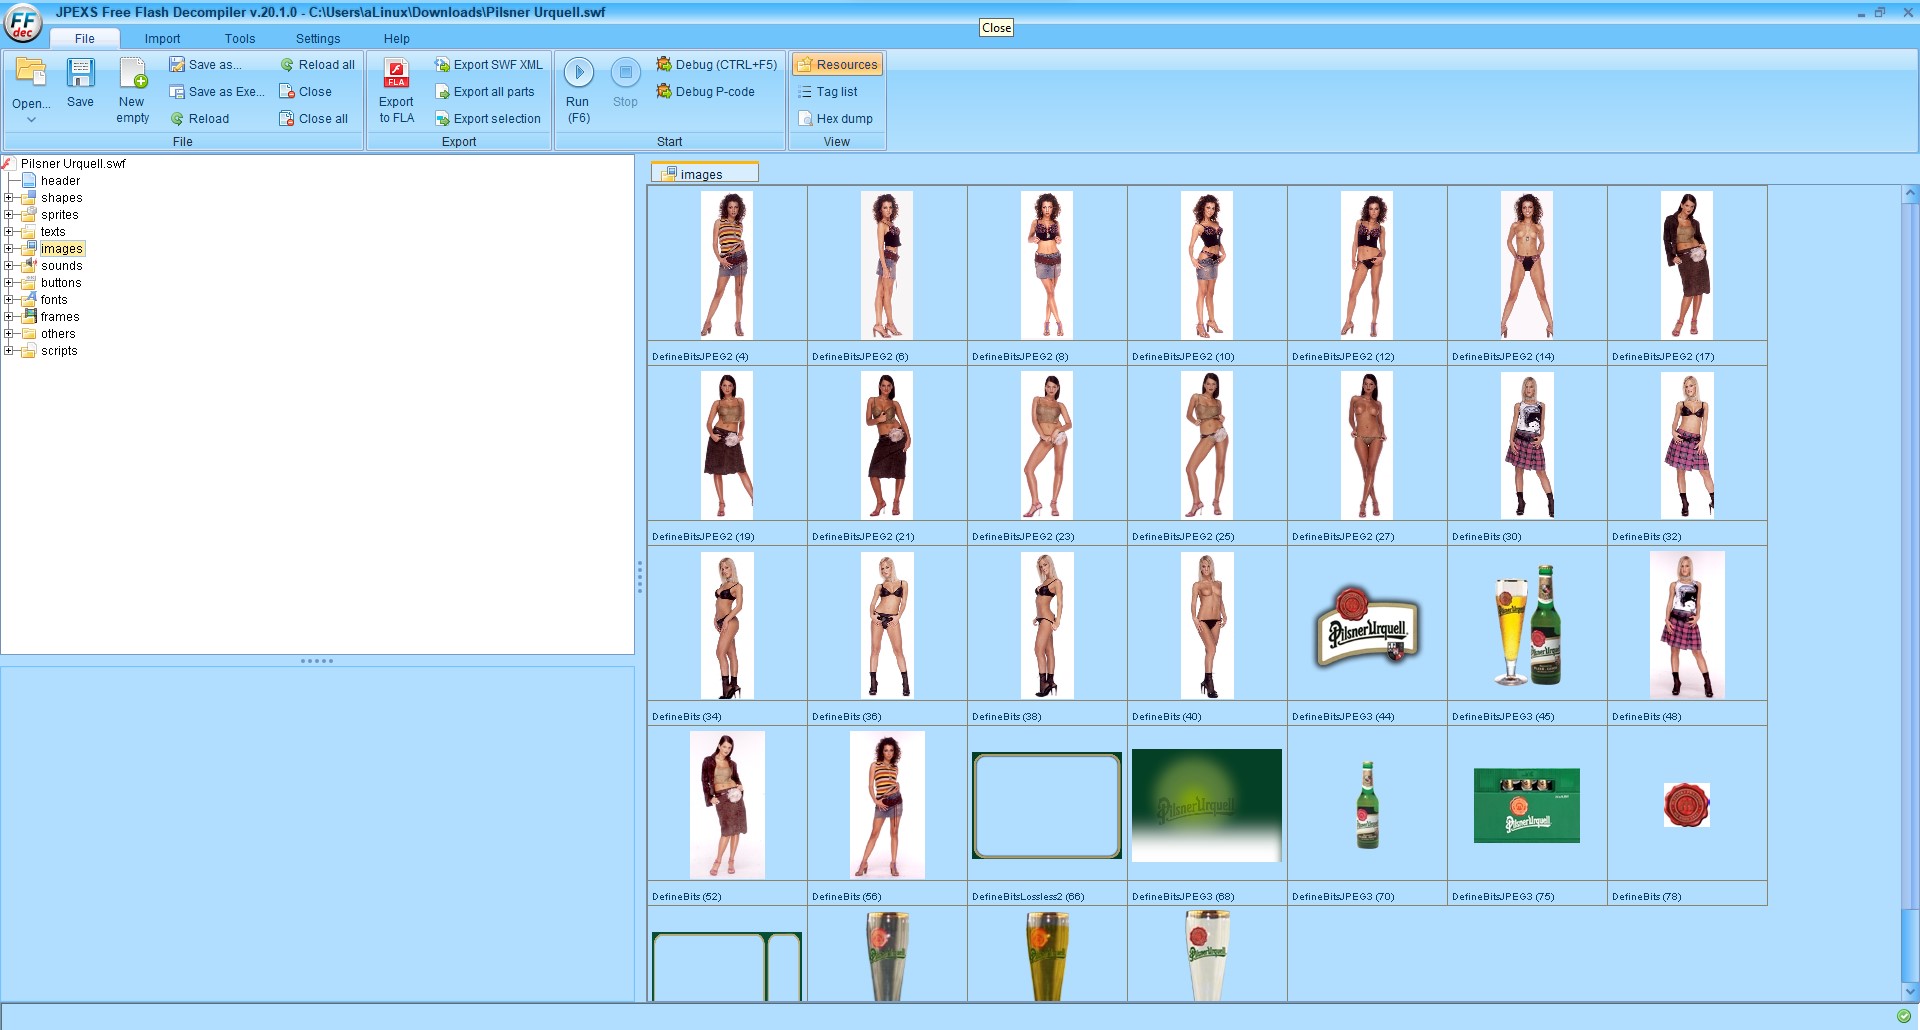
Task: Open the Import ribbon tab
Action: [x=162, y=39]
